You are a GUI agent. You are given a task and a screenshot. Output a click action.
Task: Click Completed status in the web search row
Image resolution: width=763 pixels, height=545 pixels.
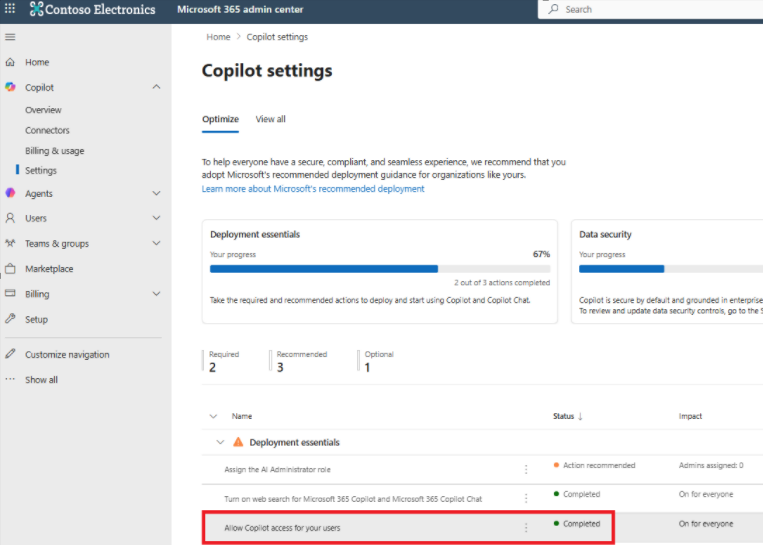click(x=577, y=494)
